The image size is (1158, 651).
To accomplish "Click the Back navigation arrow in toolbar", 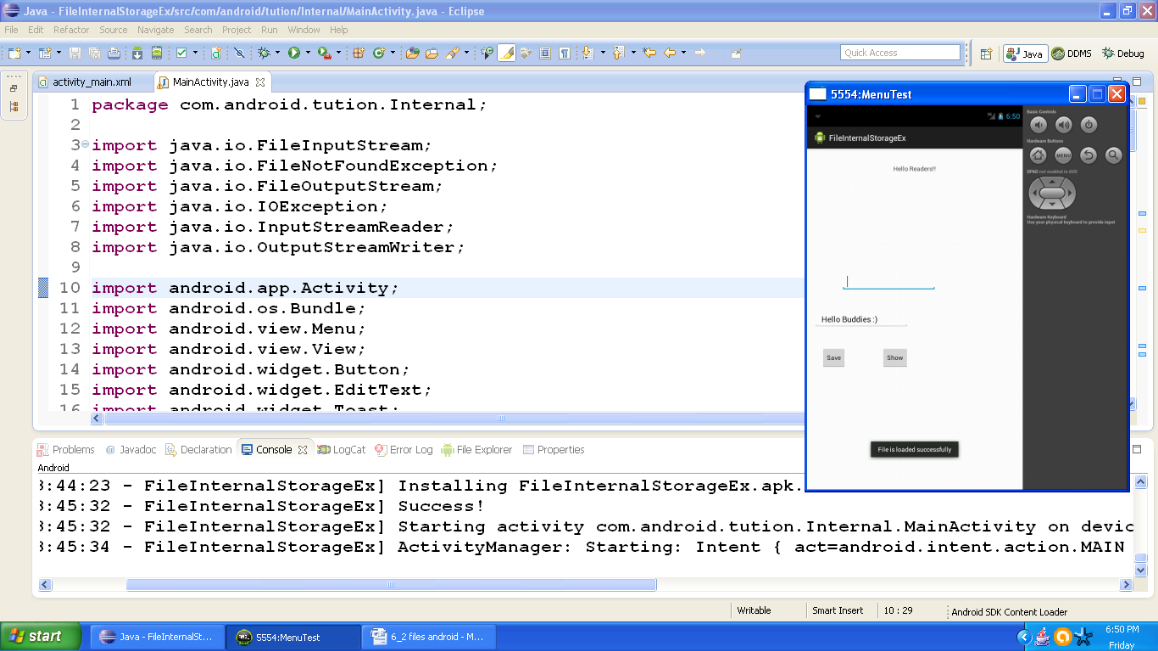I will tap(670, 53).
